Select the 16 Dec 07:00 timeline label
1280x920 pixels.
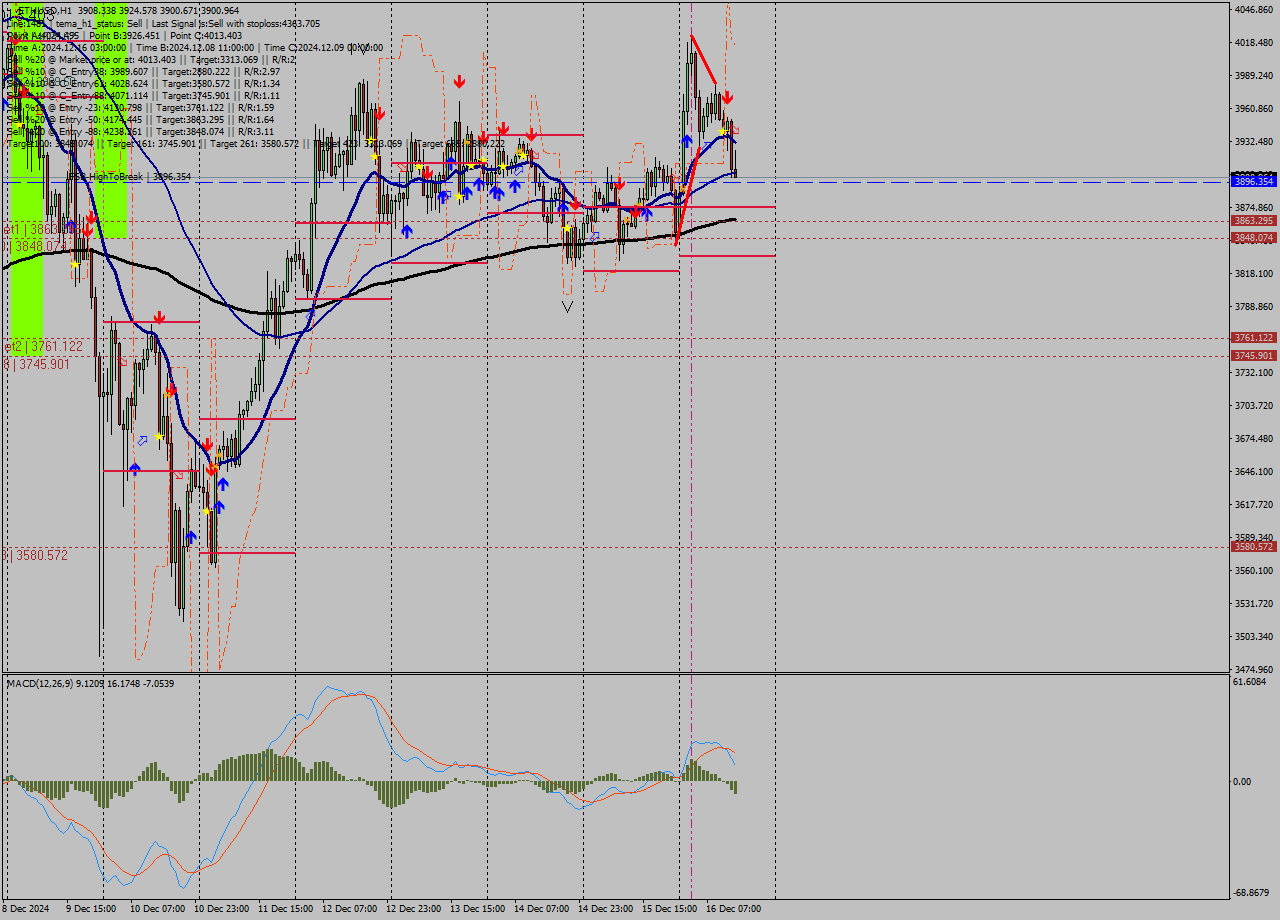coord(733,909)
